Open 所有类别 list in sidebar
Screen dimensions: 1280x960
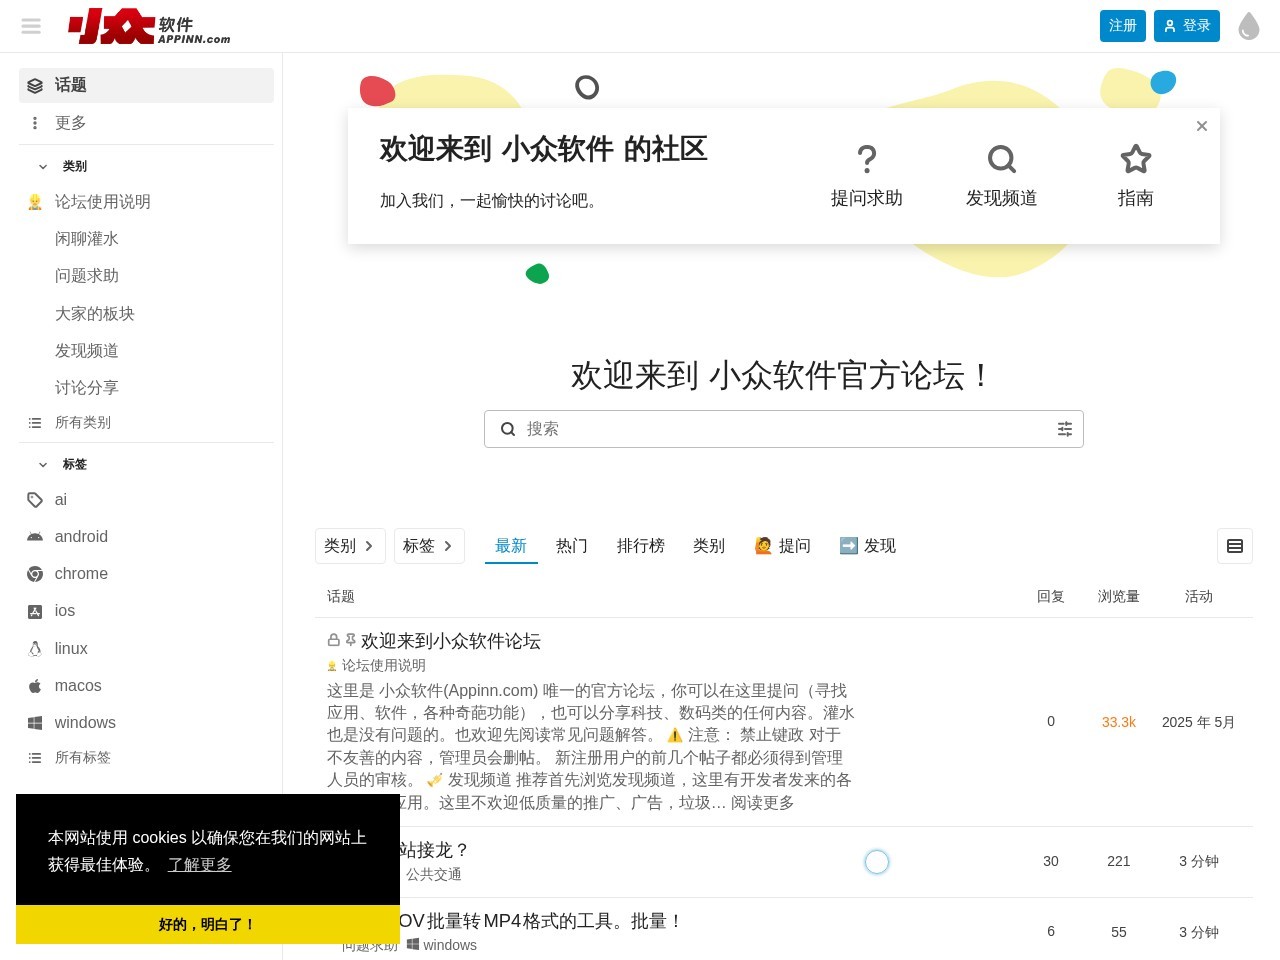[x=146, y=422]
